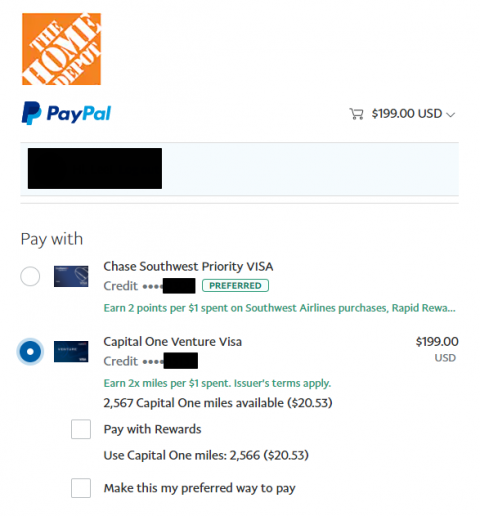480x516 pixels.
Task: Click Chase Southwest Priority VISA card name
Action: (x=188, y=266)
